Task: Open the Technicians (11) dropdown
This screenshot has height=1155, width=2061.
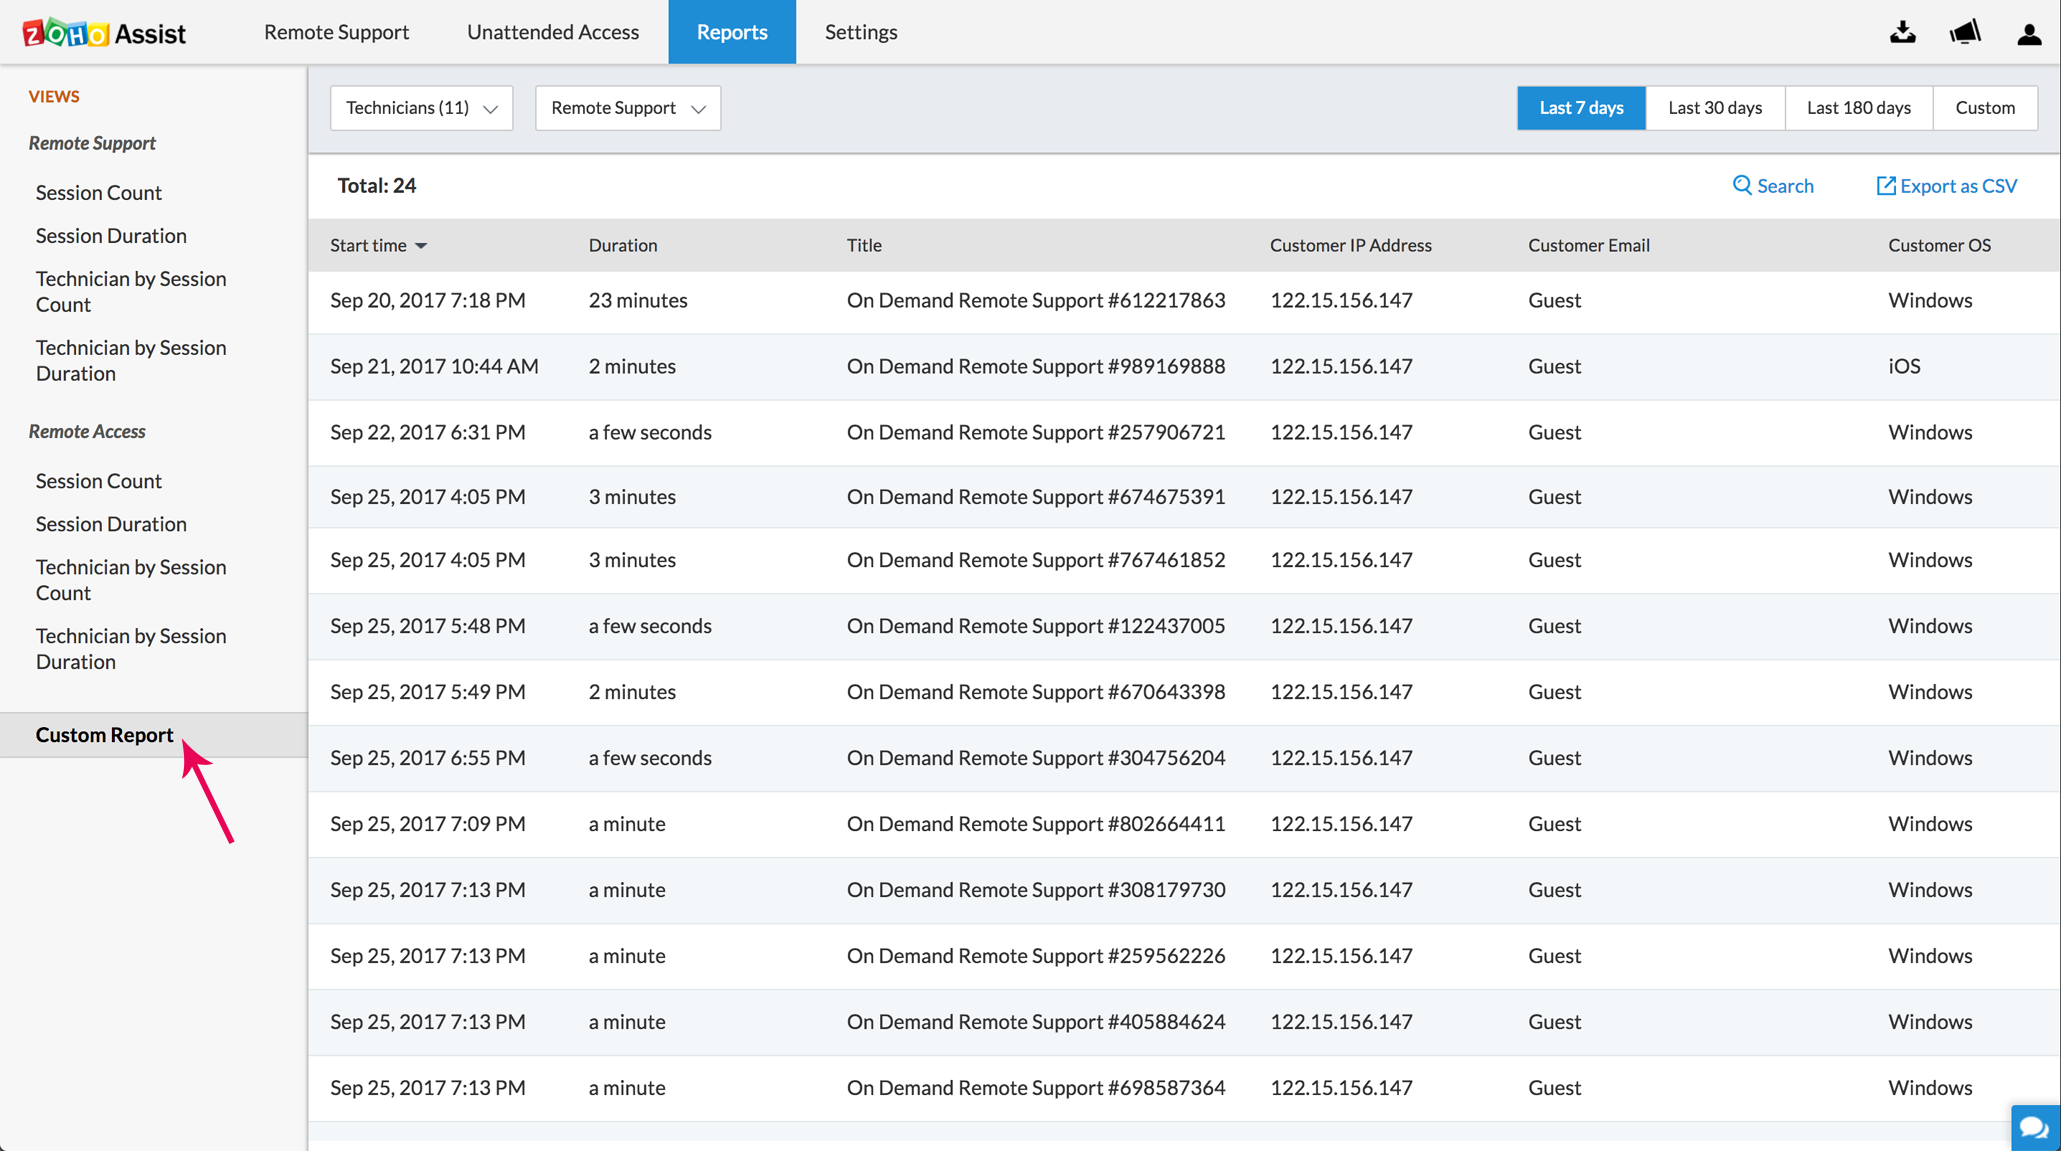Action: pos(421,108)
